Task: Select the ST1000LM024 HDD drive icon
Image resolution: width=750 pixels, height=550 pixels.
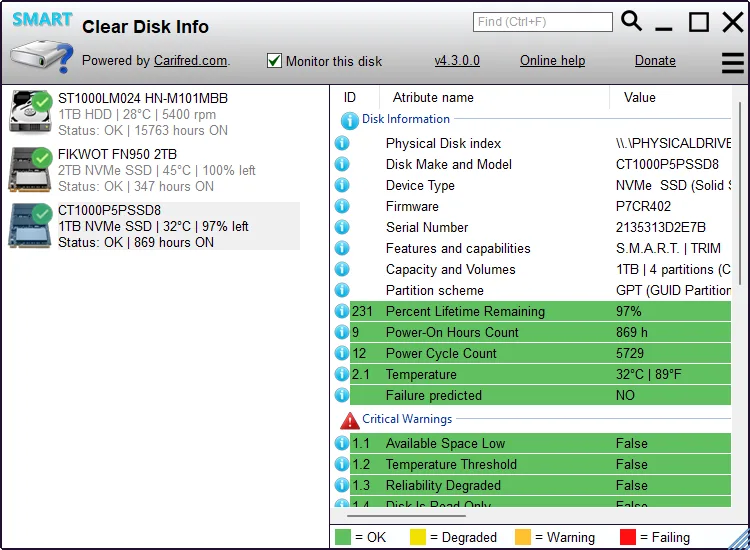Action: (x=31, y=112)
